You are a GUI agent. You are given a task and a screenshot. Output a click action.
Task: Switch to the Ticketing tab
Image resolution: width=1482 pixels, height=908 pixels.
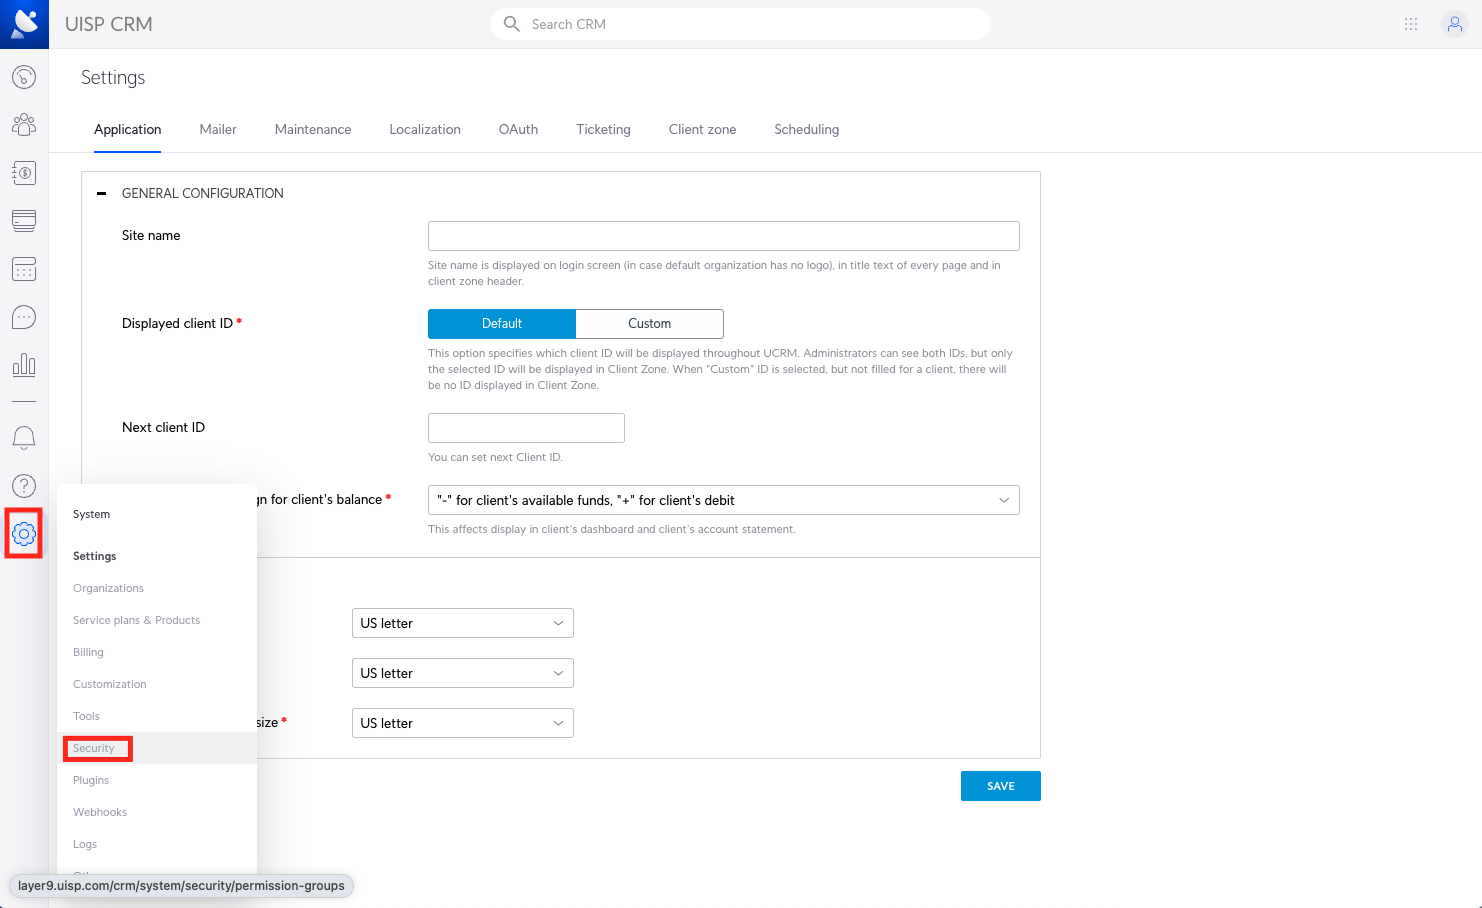(603, 130)
